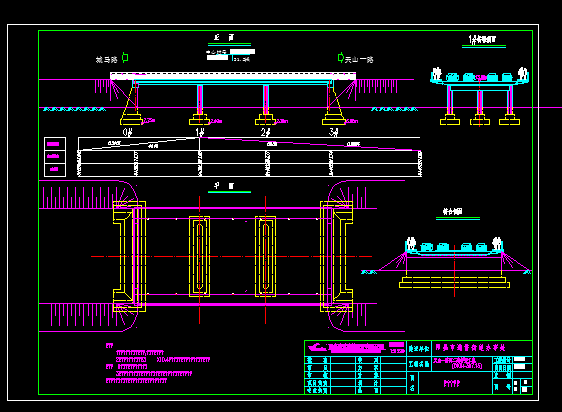562x412 pixels.
Task: Select the yellow footing of elevation pier 2#
Action: tap(266, 120)
